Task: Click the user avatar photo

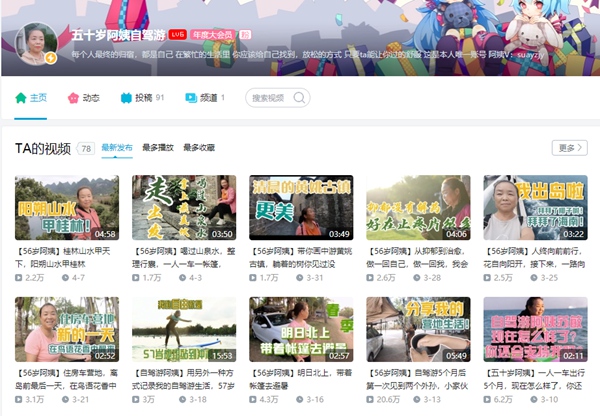Action: (x=34, y=40)
